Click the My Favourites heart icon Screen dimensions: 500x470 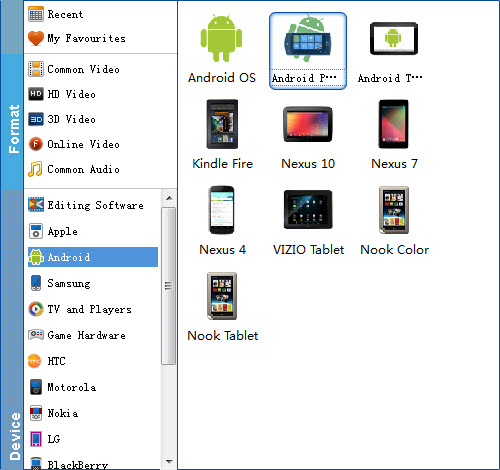tap(36, 38)
